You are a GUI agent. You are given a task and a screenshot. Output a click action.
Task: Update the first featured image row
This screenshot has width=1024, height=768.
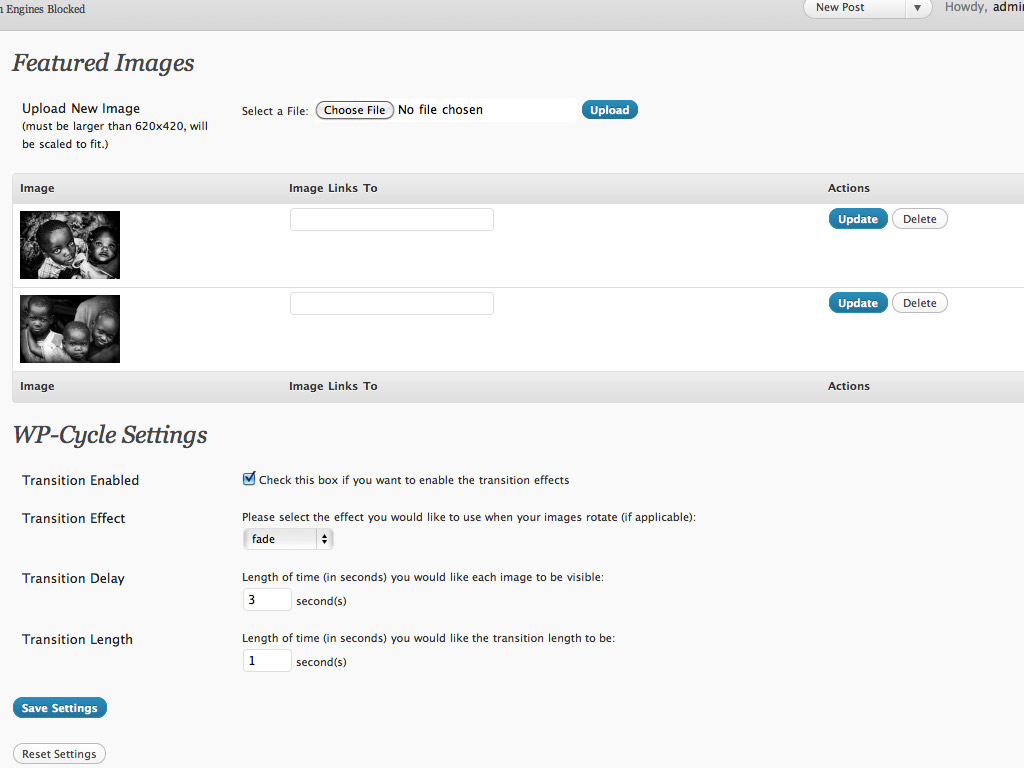click(857, 219)
